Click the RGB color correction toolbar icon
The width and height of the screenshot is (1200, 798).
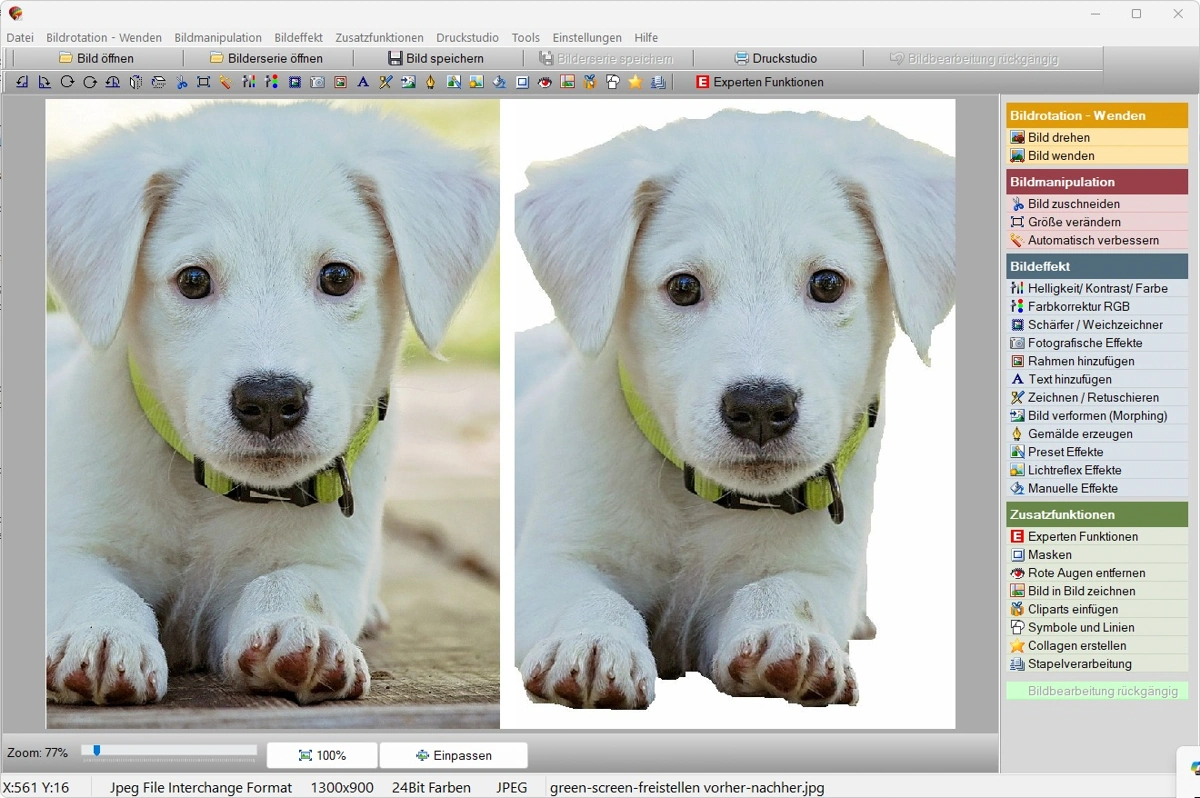coord(271,82)
